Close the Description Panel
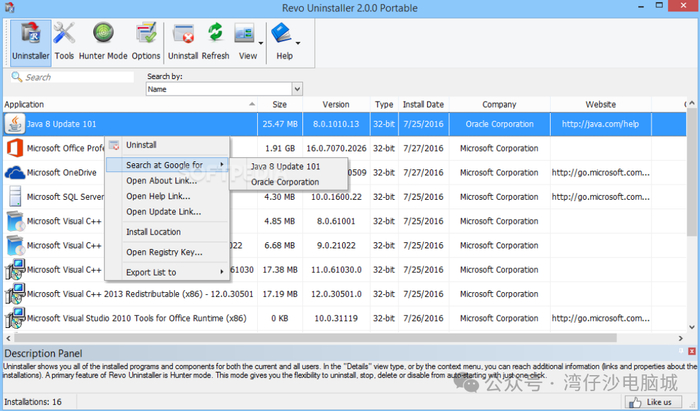This screenshot has width=700, height=411. click(x=692, y=351)
